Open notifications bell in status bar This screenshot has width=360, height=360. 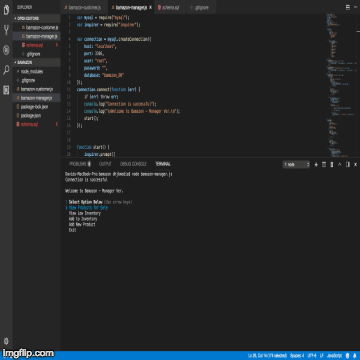(355, 356)
